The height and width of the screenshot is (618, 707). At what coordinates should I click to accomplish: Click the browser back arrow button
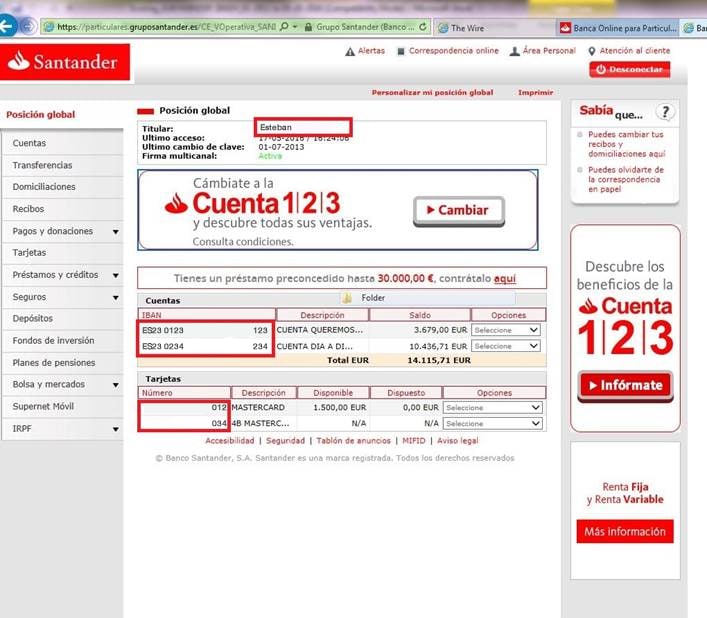(9, 26)
